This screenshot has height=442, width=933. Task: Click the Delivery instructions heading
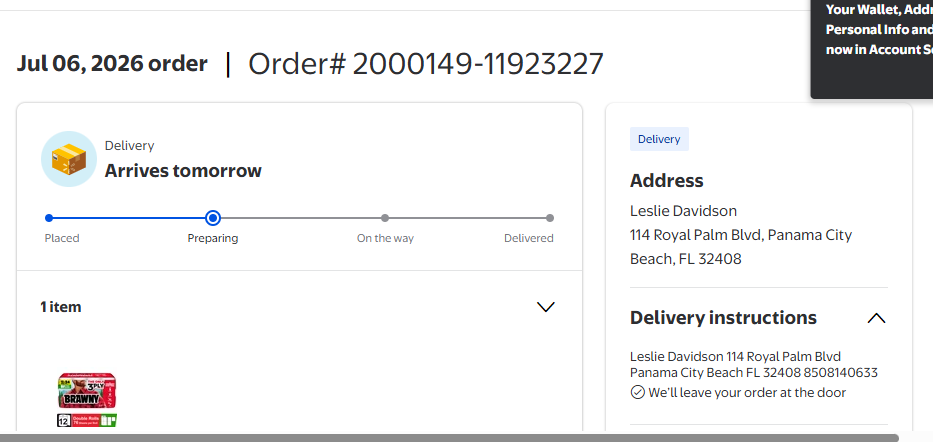tap(723, 318)
